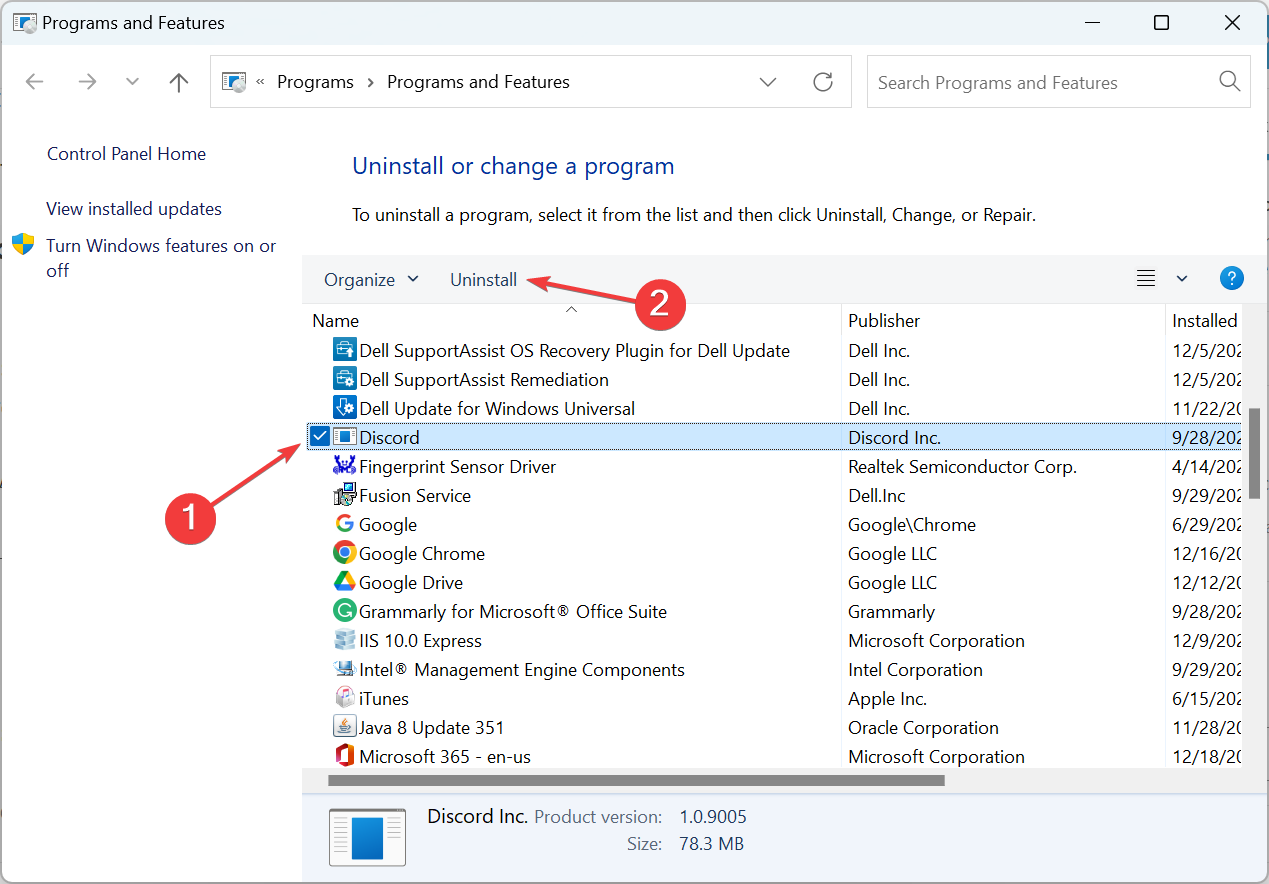Select the Grammarly for Microsoft Office icon
The image size is (1269, 884).
click(x=344, y=611)
